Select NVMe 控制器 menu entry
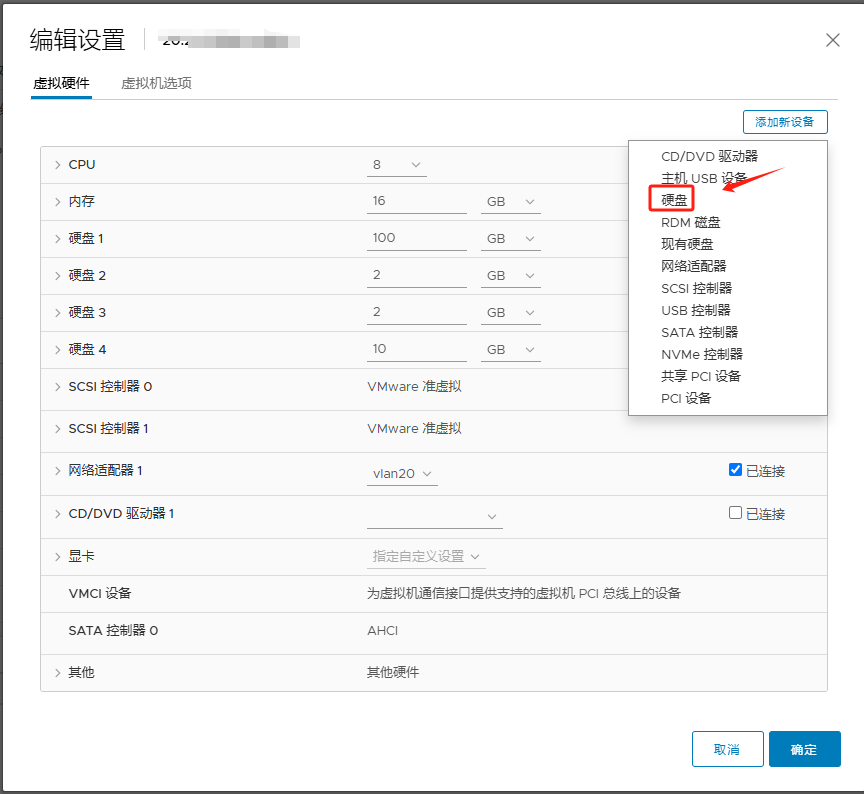This screenshot has height=794, width=864. (702, 354)
